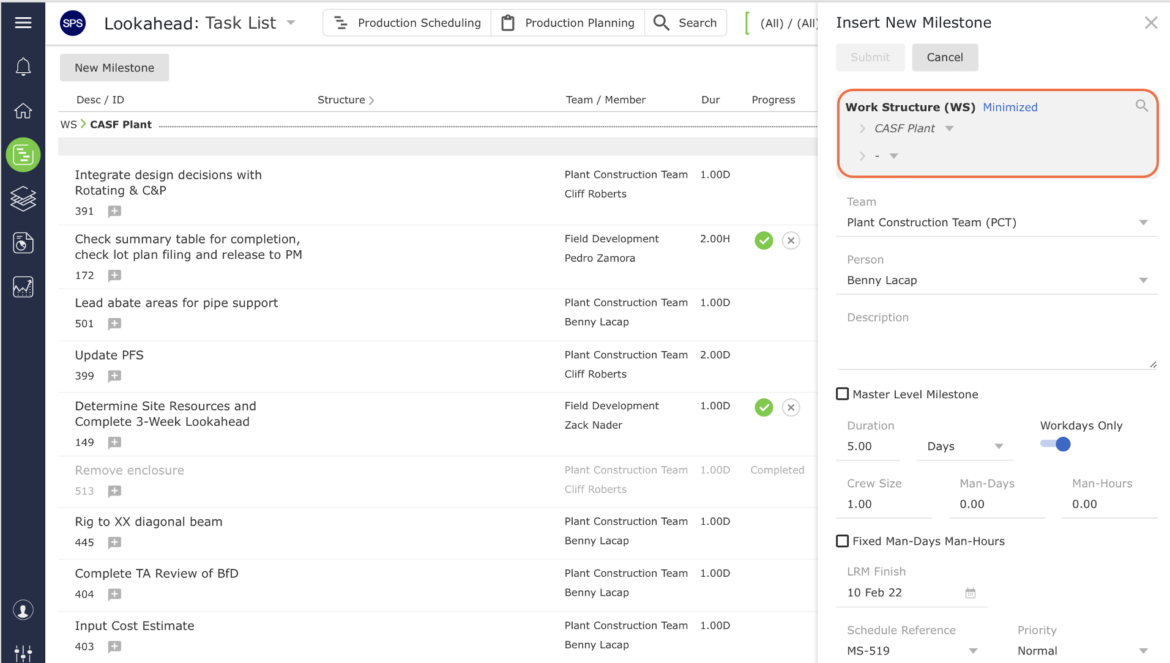Screen dimensions: 1170x663
Task: Open Duration unit Days dropdown
Action: (x=963, y=446)
